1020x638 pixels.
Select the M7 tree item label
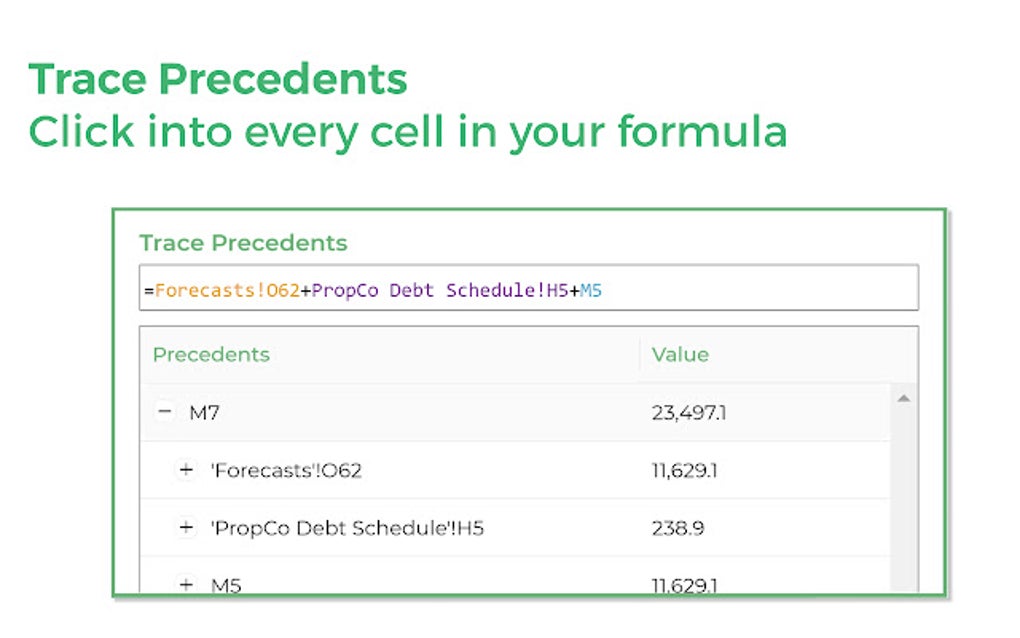(x=204, y=412)
